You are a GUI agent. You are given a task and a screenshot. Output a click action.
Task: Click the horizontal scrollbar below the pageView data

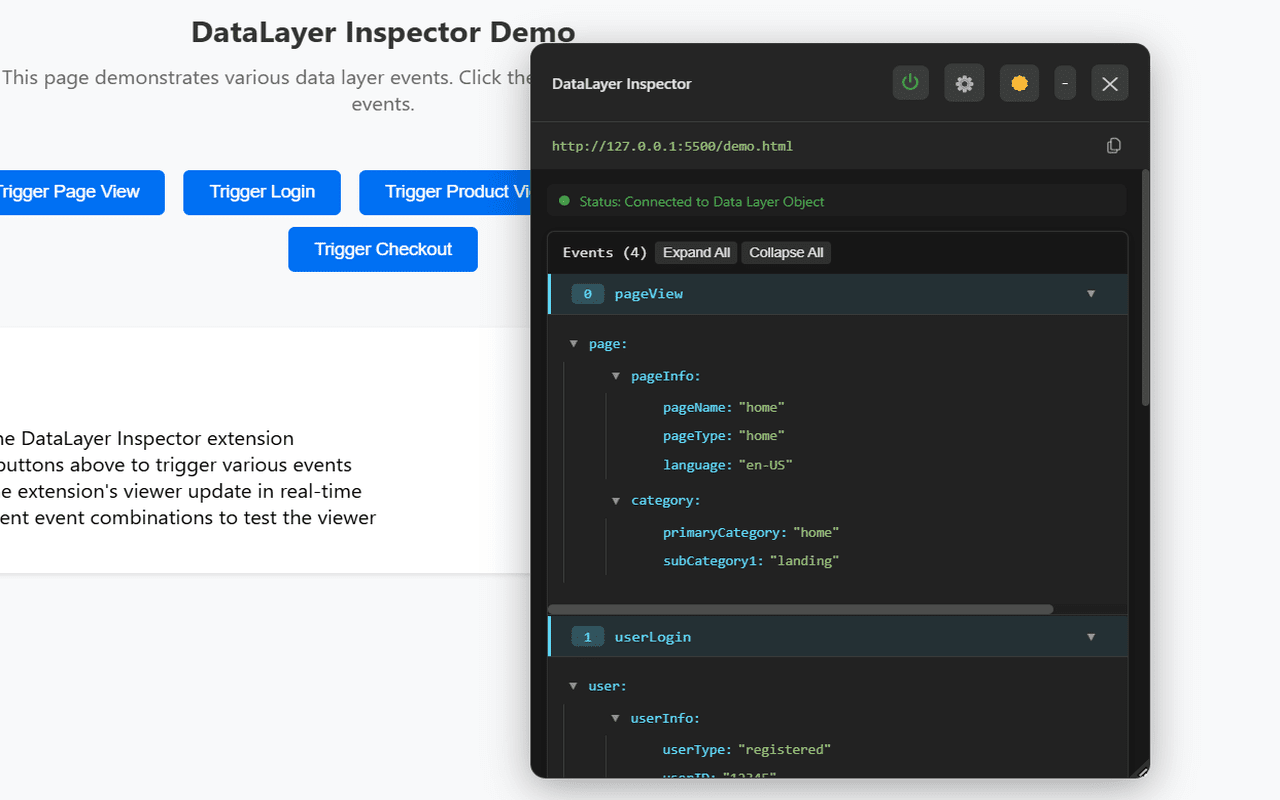[800, 608]
